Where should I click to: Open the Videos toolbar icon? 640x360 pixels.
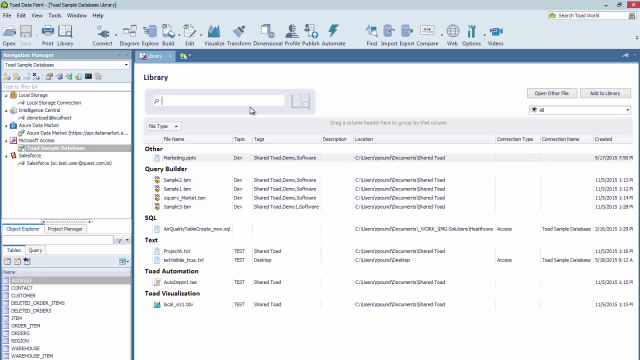(x=496, y=35)
